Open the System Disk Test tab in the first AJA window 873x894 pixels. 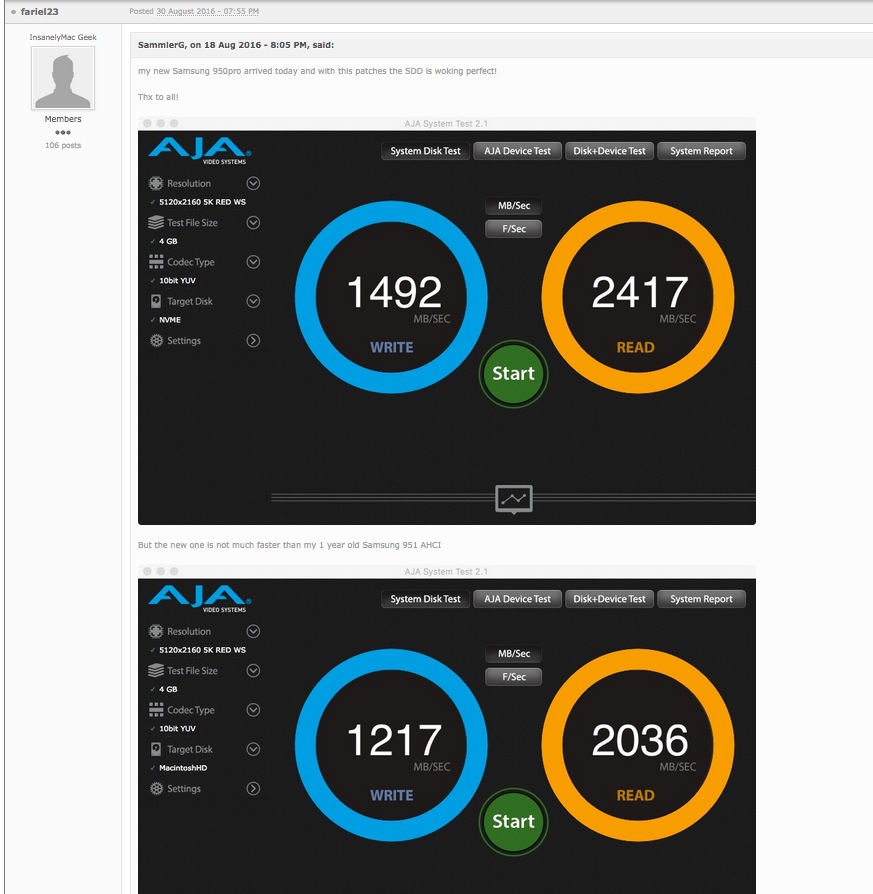(x=425, y=151)
